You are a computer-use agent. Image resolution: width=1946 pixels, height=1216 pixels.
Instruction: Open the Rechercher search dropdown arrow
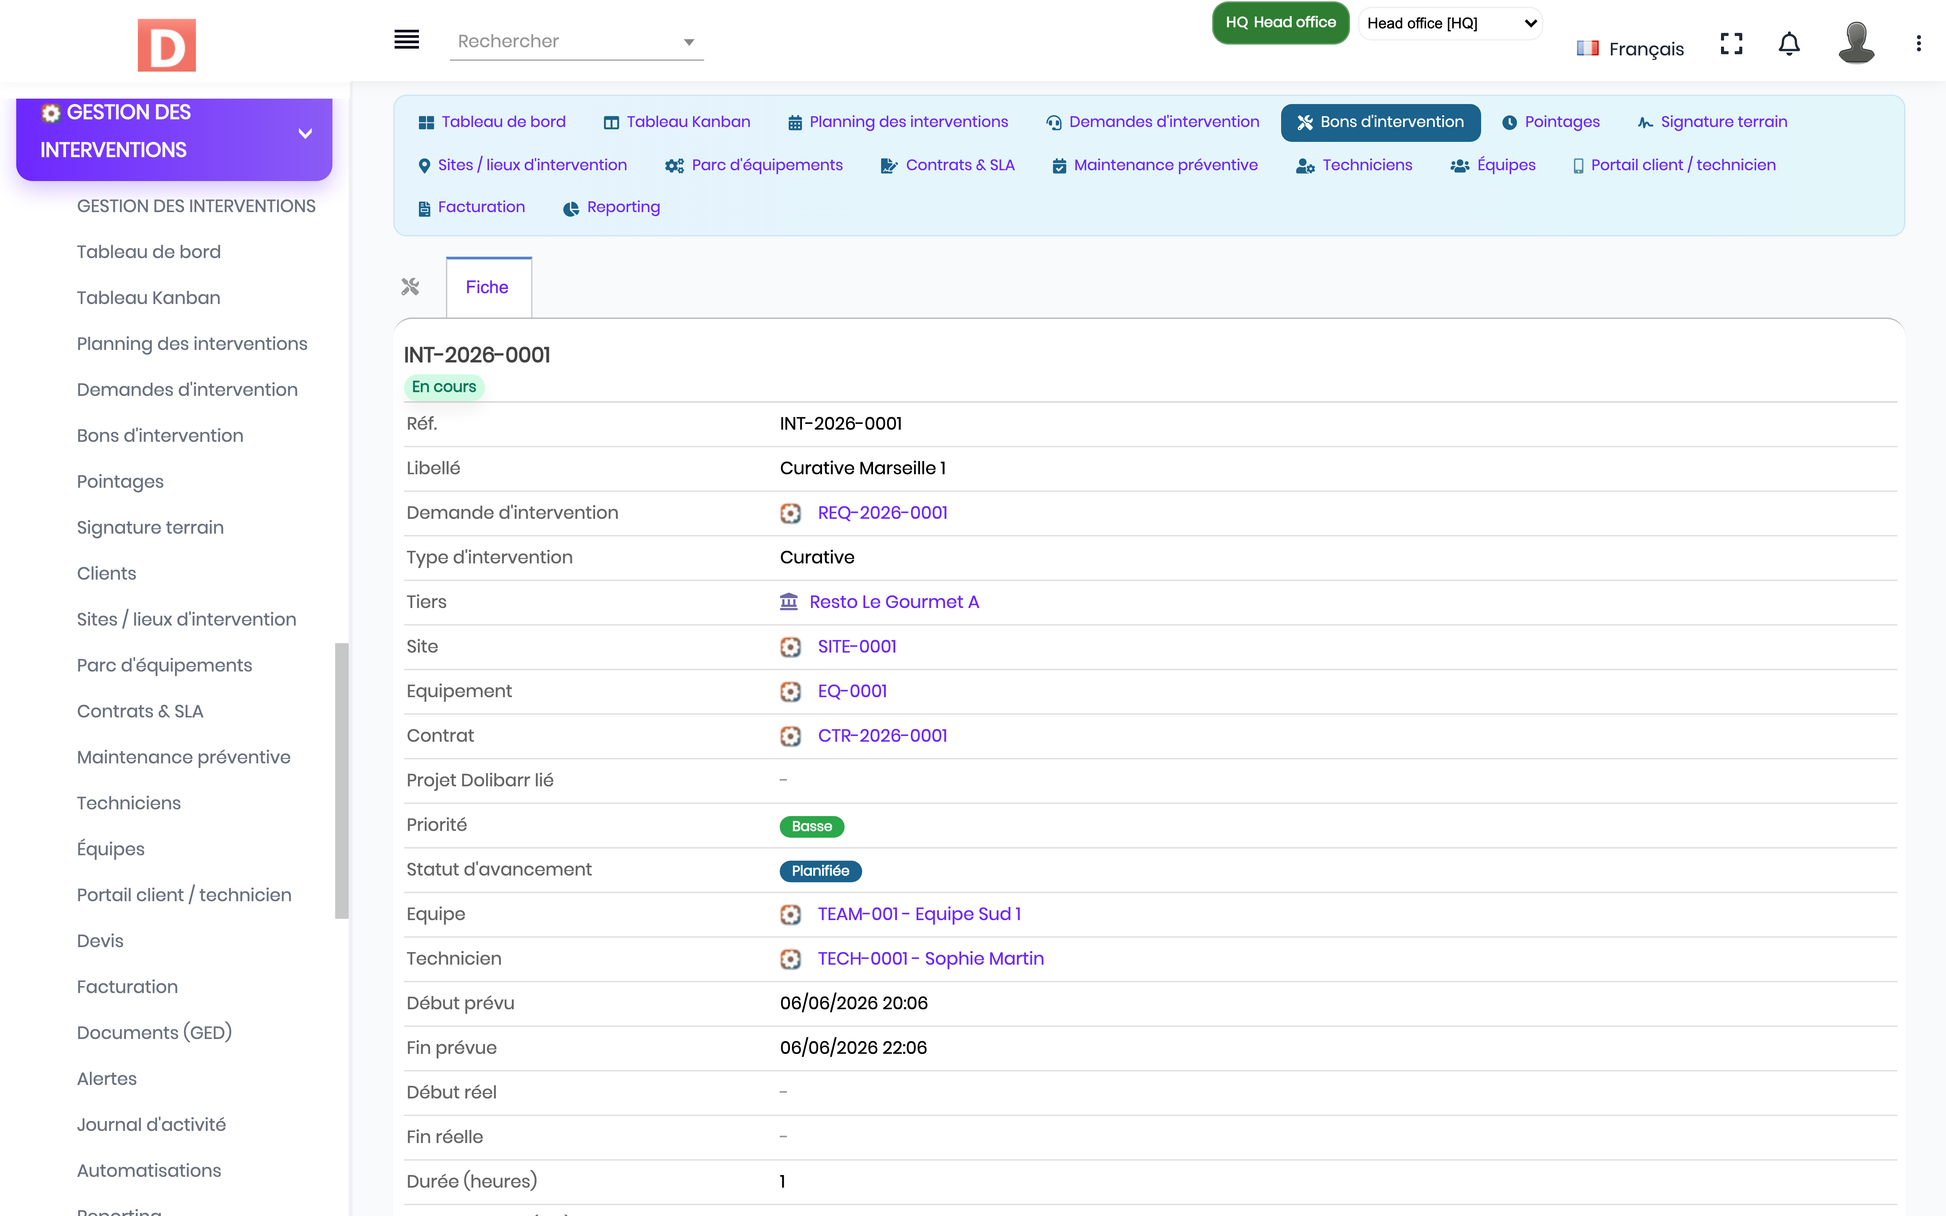[689, 42]
